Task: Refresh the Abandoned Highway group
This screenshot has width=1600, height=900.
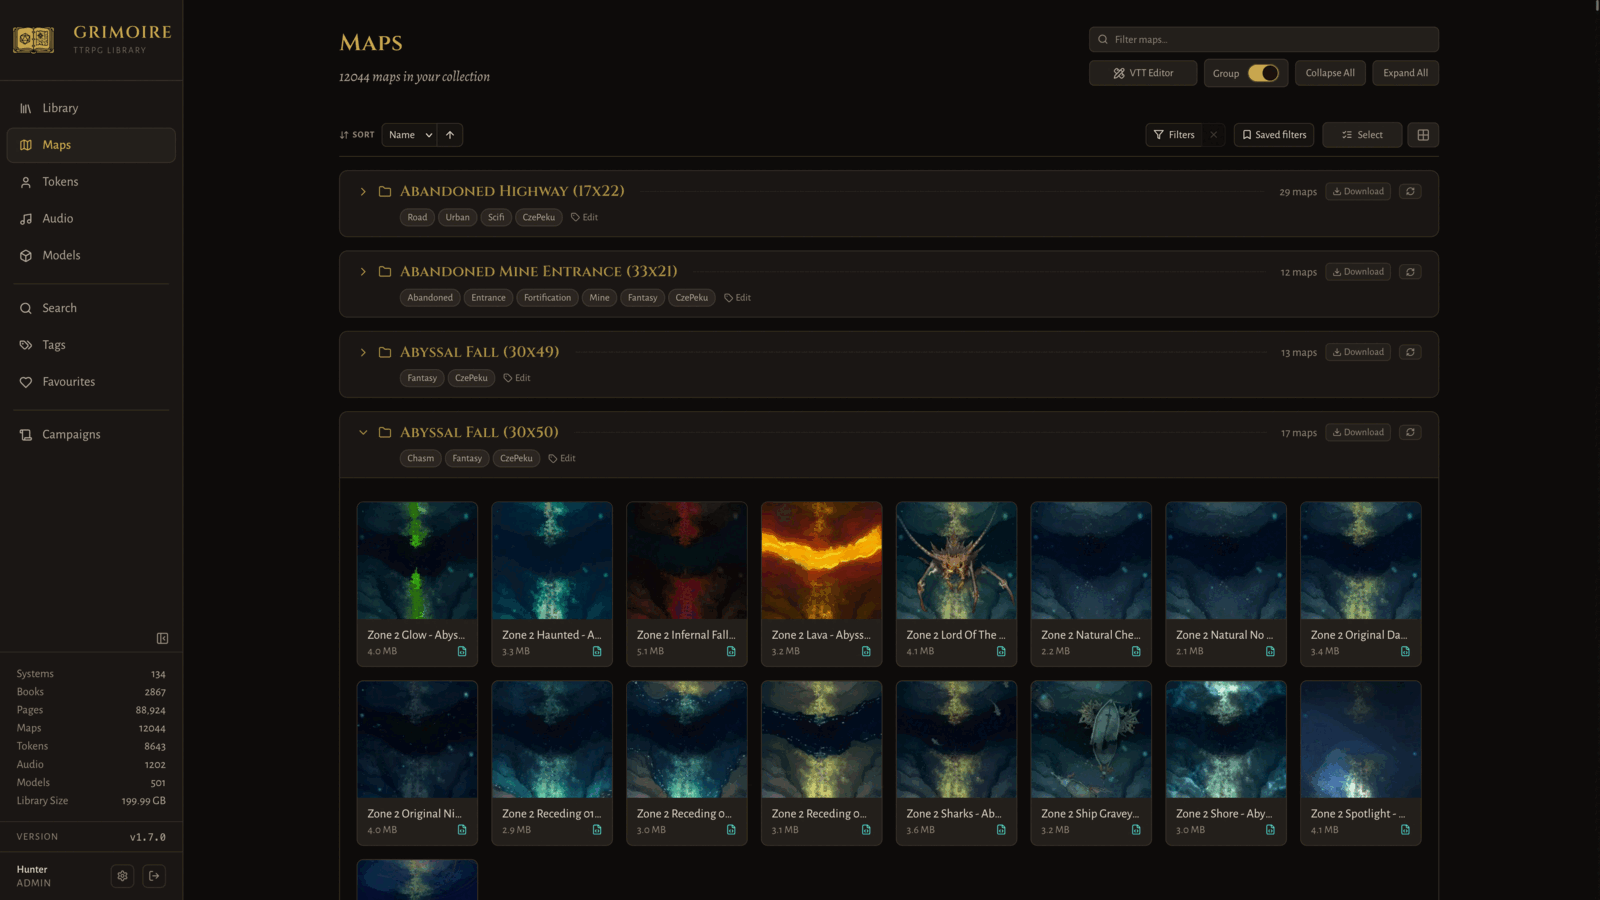Action: (x=1410, y=191)
